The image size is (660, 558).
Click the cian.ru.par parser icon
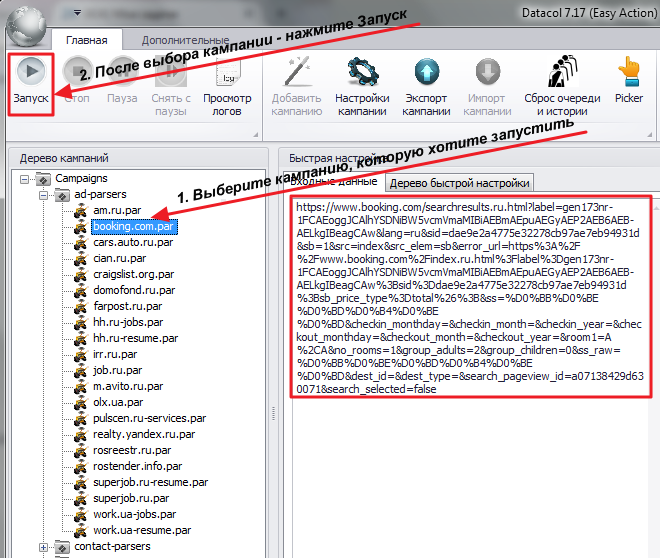pyautogui.click(x=80, y=259)
